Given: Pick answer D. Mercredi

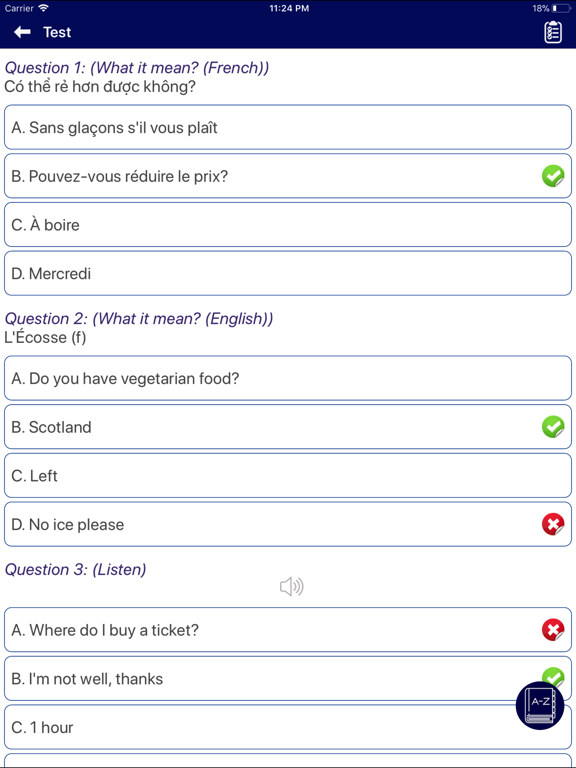Looking at the screenshot, I should pos(288,273).
